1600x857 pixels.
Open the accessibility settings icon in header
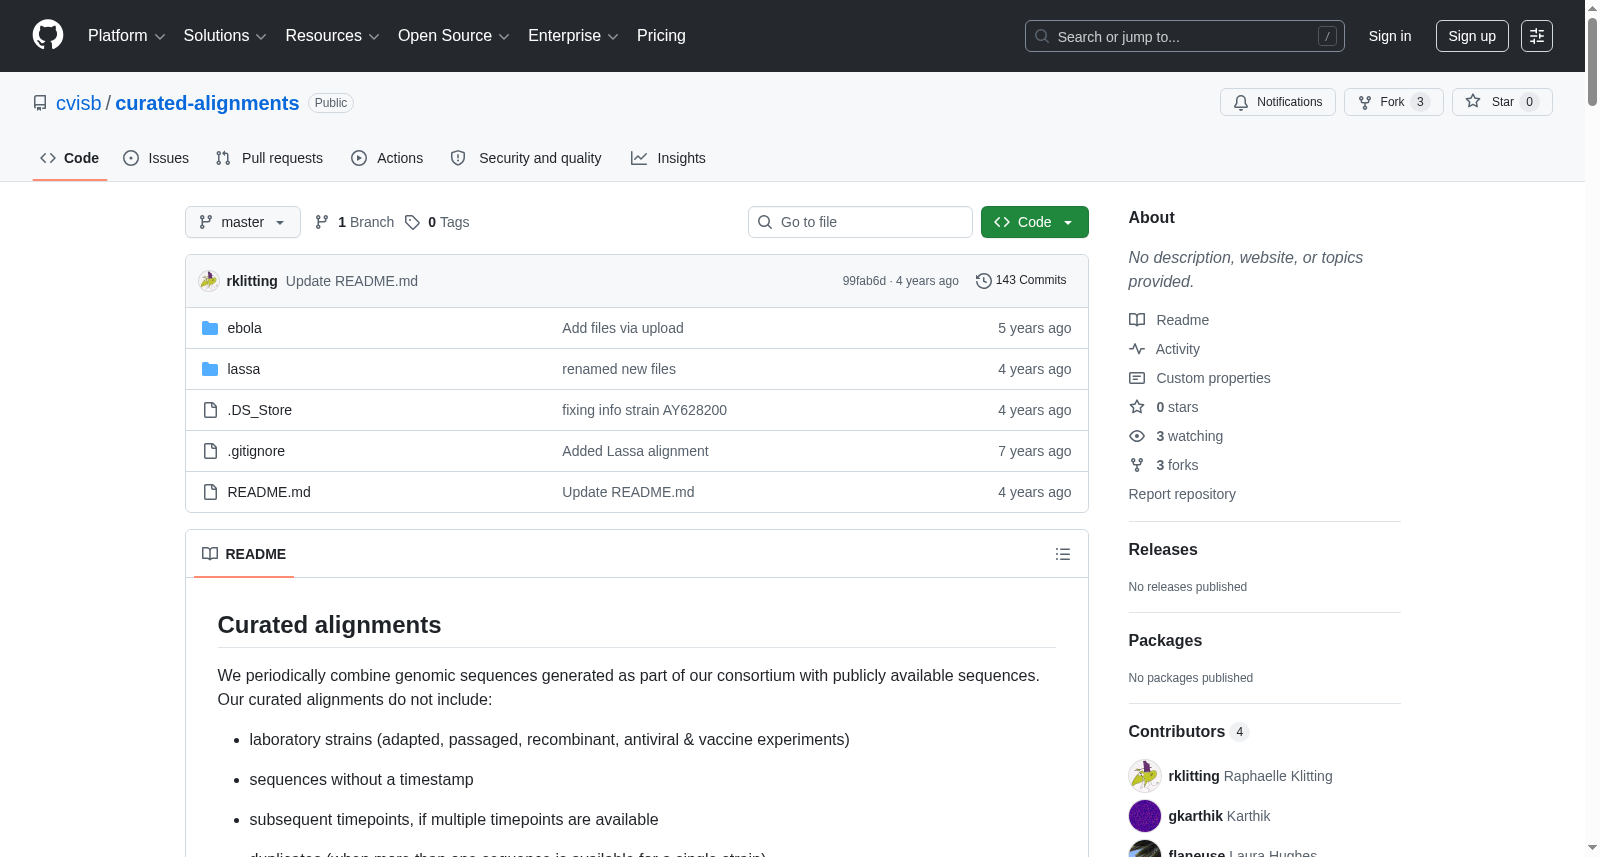pyautogui.click(x=1537, y=36)
